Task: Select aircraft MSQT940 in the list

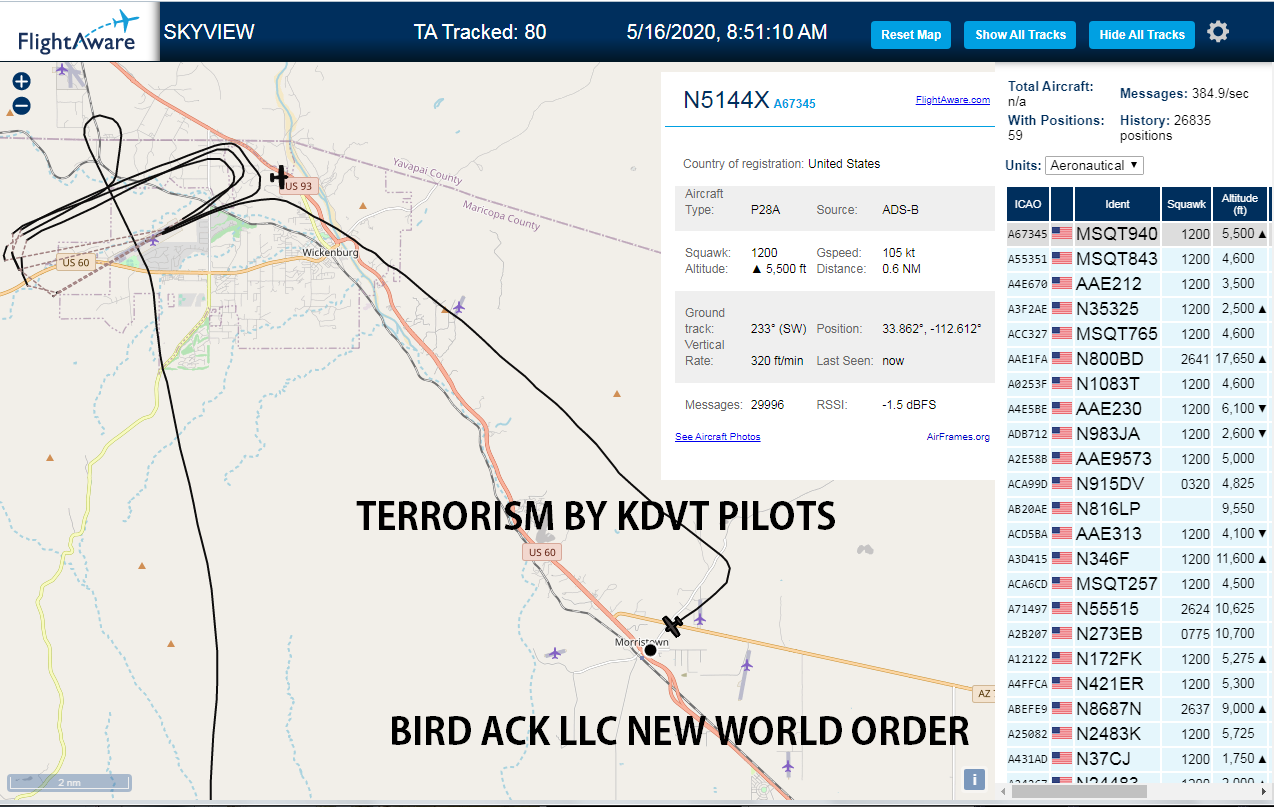Action: point(1138,234)
